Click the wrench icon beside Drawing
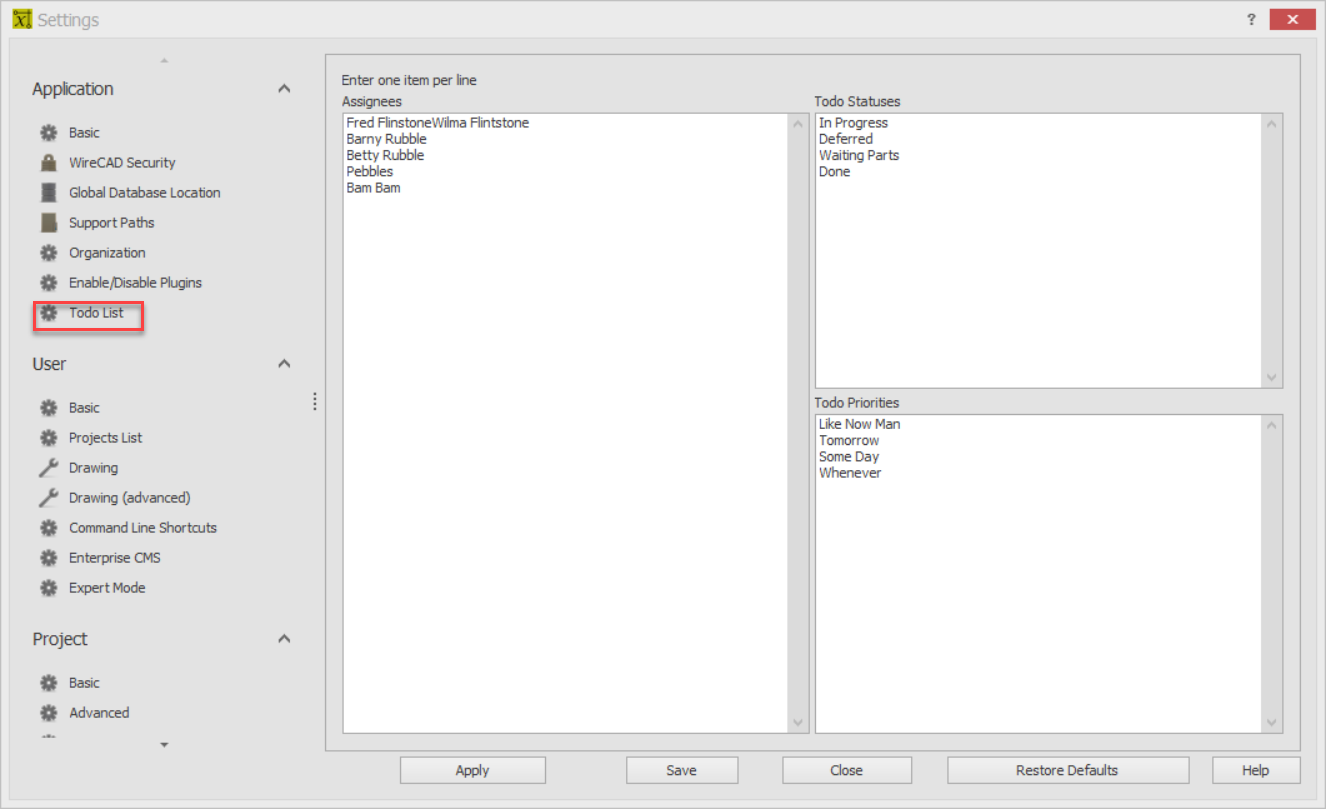Viewport: 1326px width, 809px height. [x=48, y=467]
